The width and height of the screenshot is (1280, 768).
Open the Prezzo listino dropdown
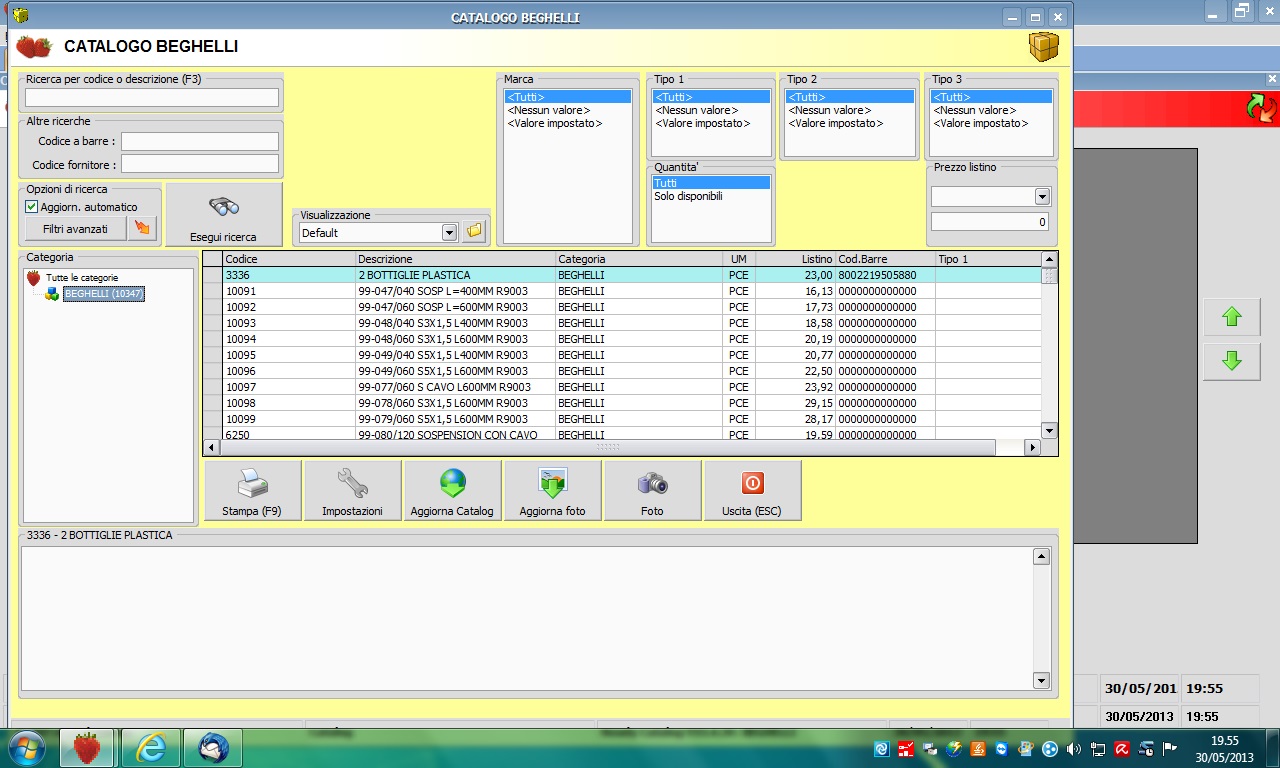(x=1042, y=197)
